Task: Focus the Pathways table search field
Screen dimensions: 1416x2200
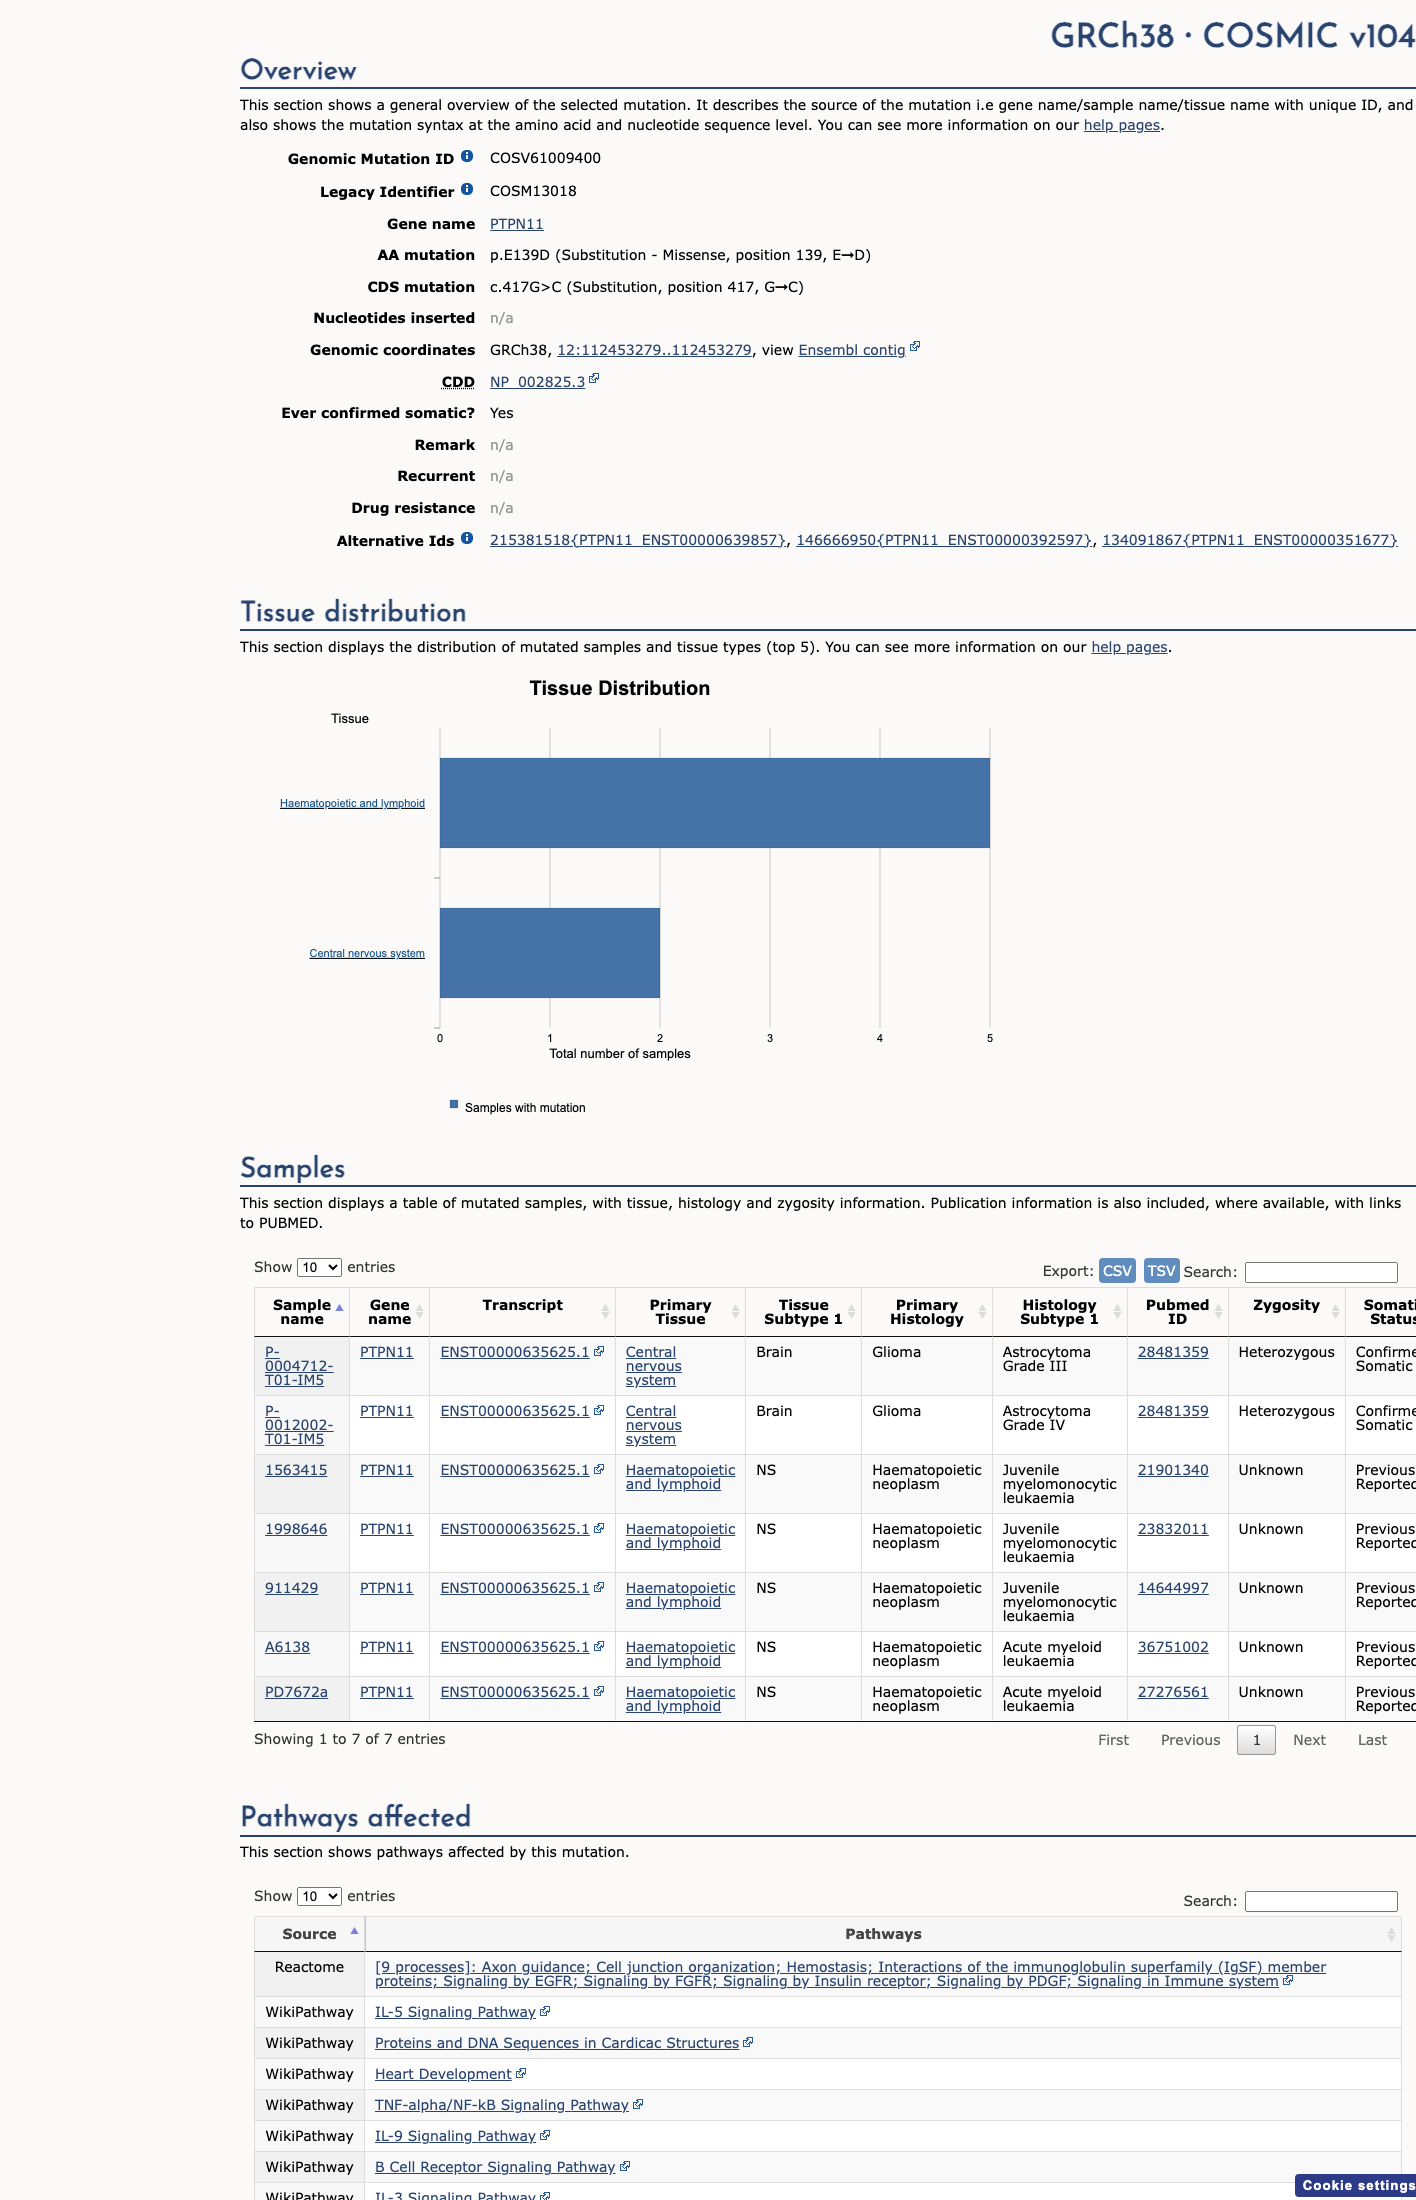Action: 1321,1901
